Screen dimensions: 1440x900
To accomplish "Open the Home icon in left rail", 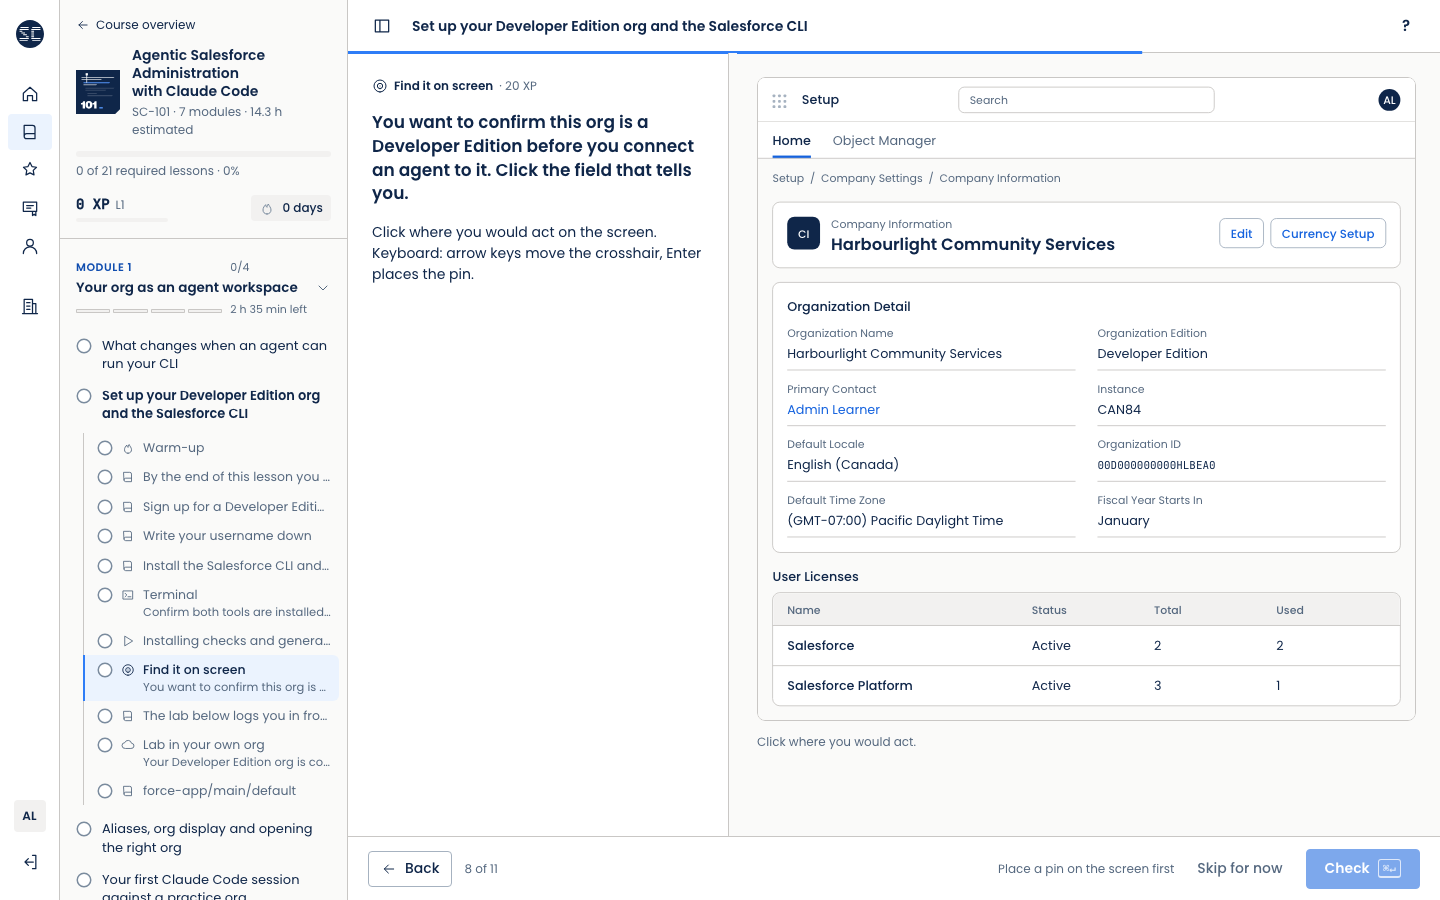I will (x=30, y=94).
